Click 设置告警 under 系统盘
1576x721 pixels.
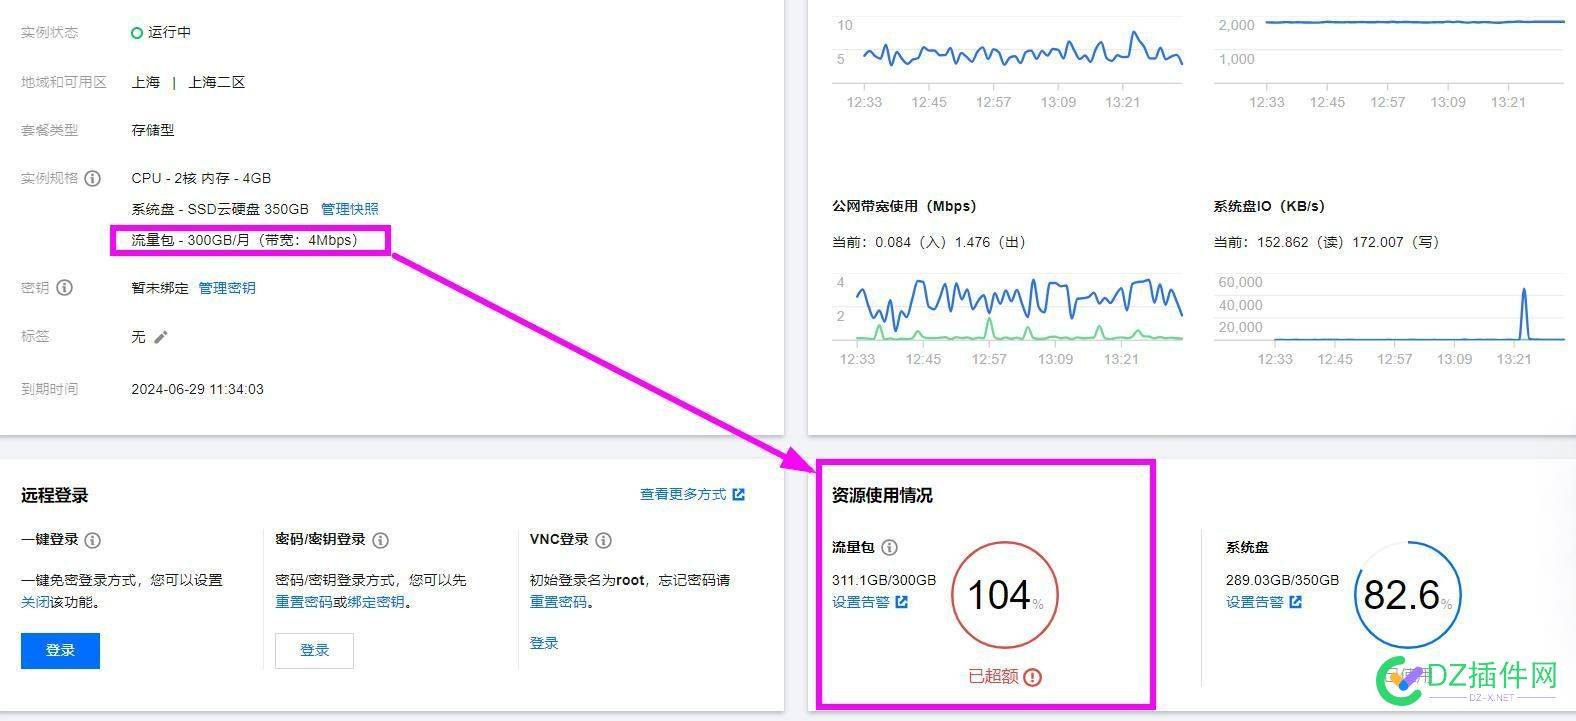point(1255,602)
